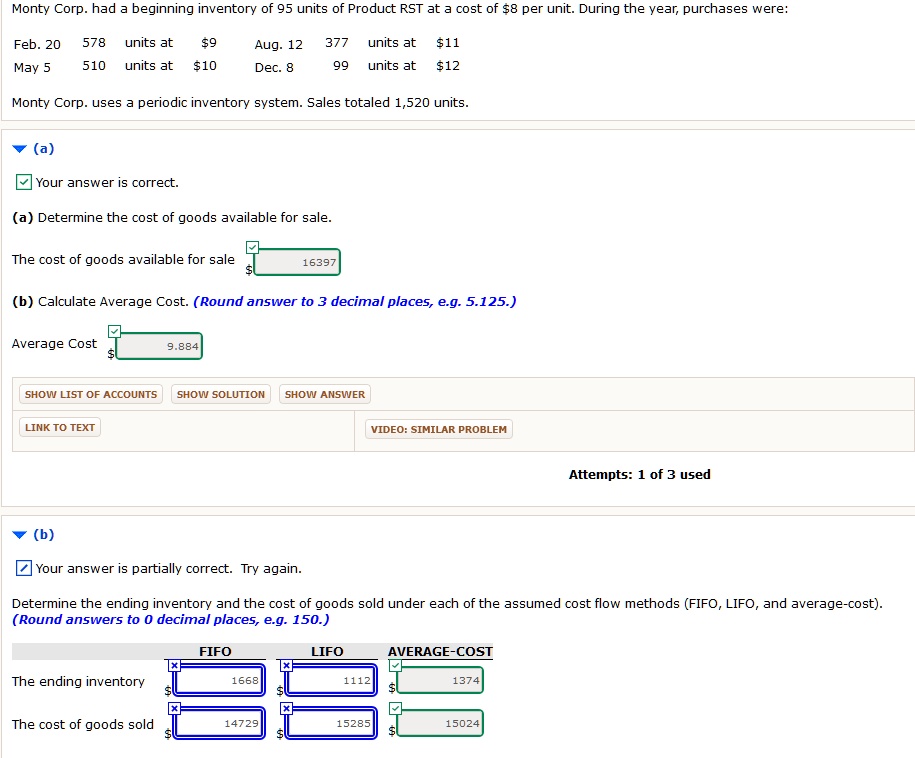Open LINK TO TEXT
This screenshot has height=758, width=915.
point(58,427)
